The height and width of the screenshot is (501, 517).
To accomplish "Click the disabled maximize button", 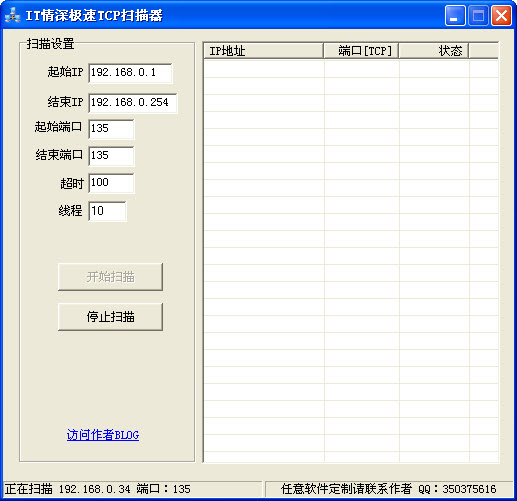I will point(478,15).
